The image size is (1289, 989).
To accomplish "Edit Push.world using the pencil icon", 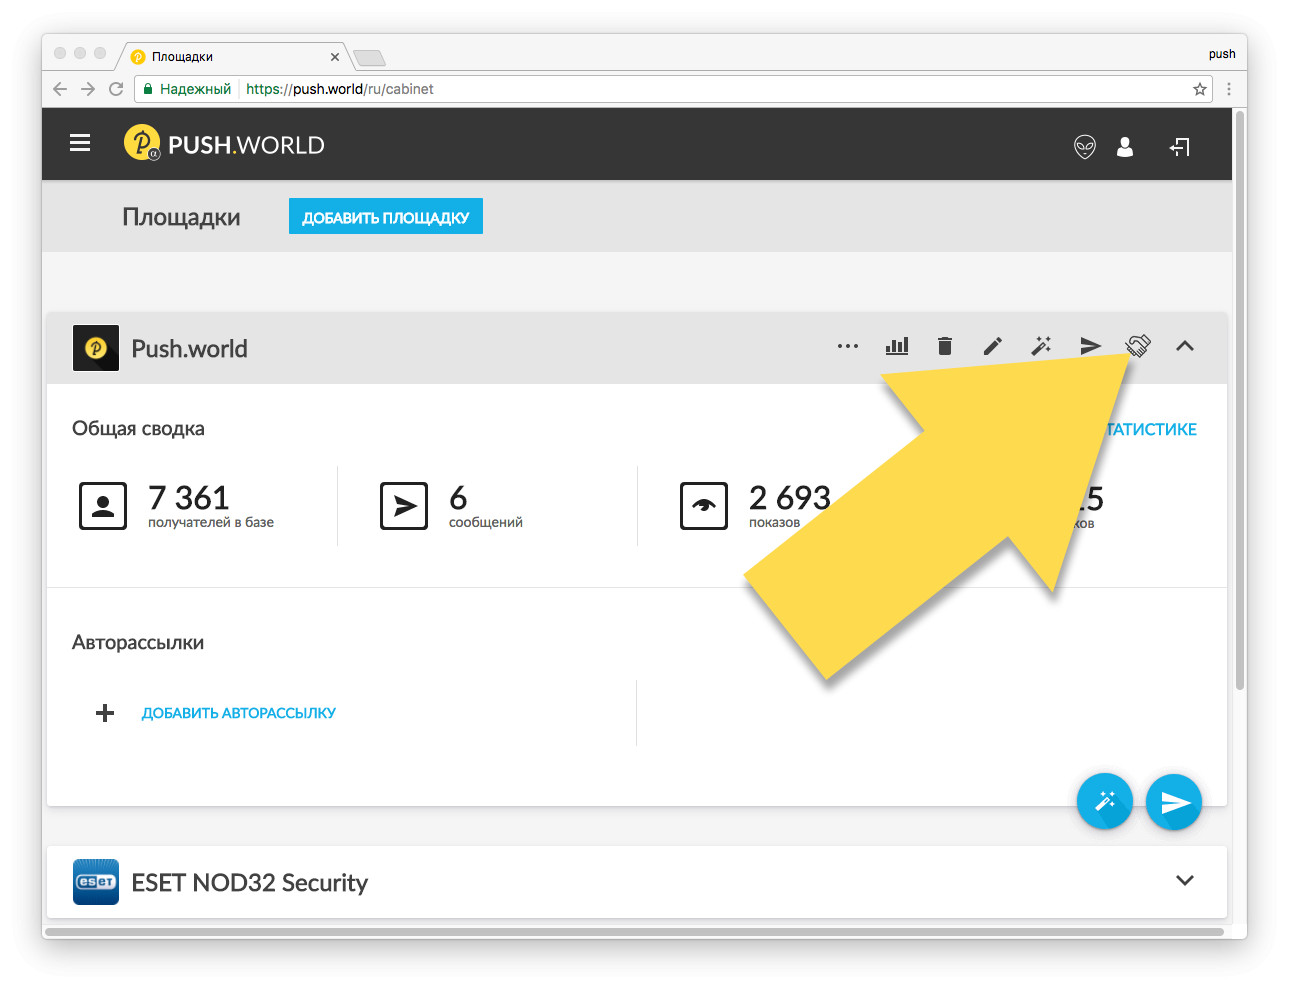I will point(992,346).
